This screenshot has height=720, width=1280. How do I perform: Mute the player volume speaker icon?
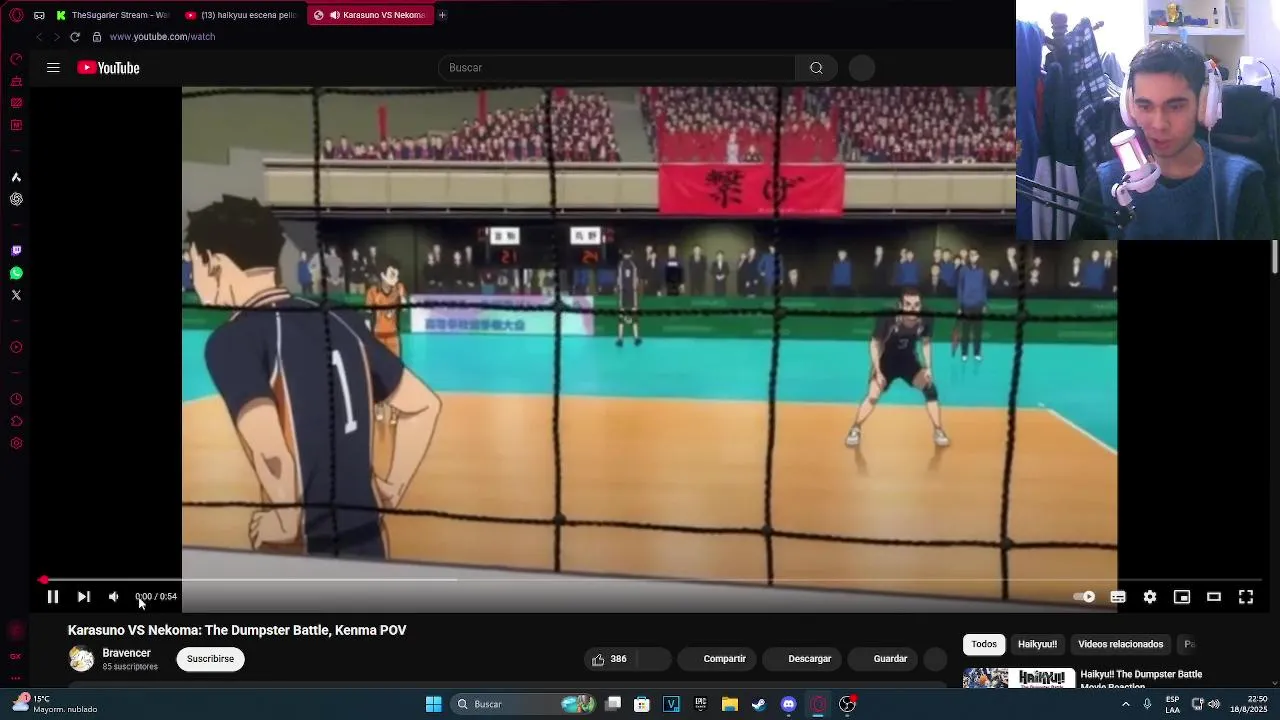click(x=114, y=597)
